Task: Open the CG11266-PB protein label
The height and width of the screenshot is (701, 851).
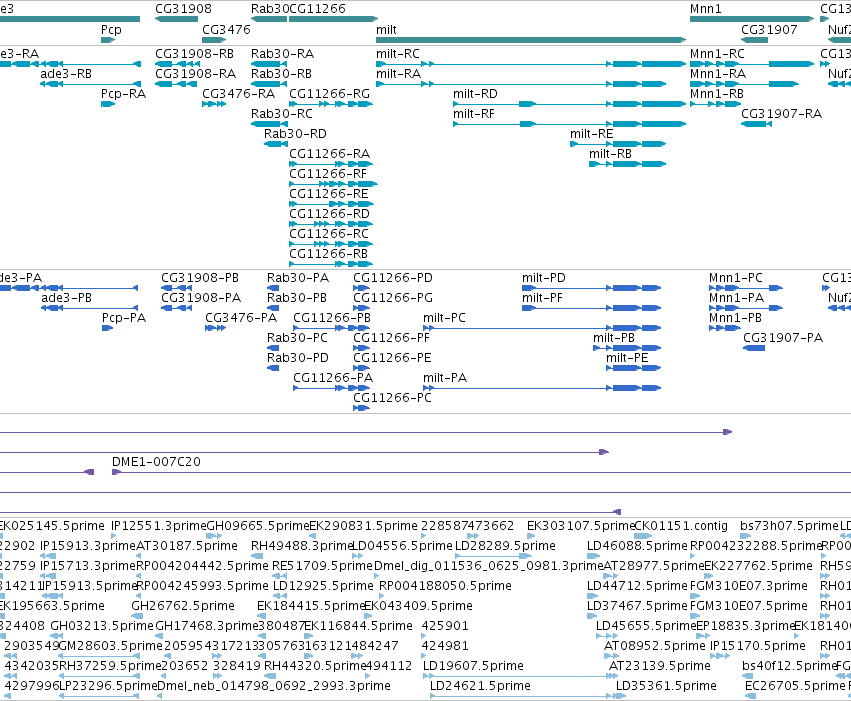Action: pyautogui.click(x=332, y=318)
